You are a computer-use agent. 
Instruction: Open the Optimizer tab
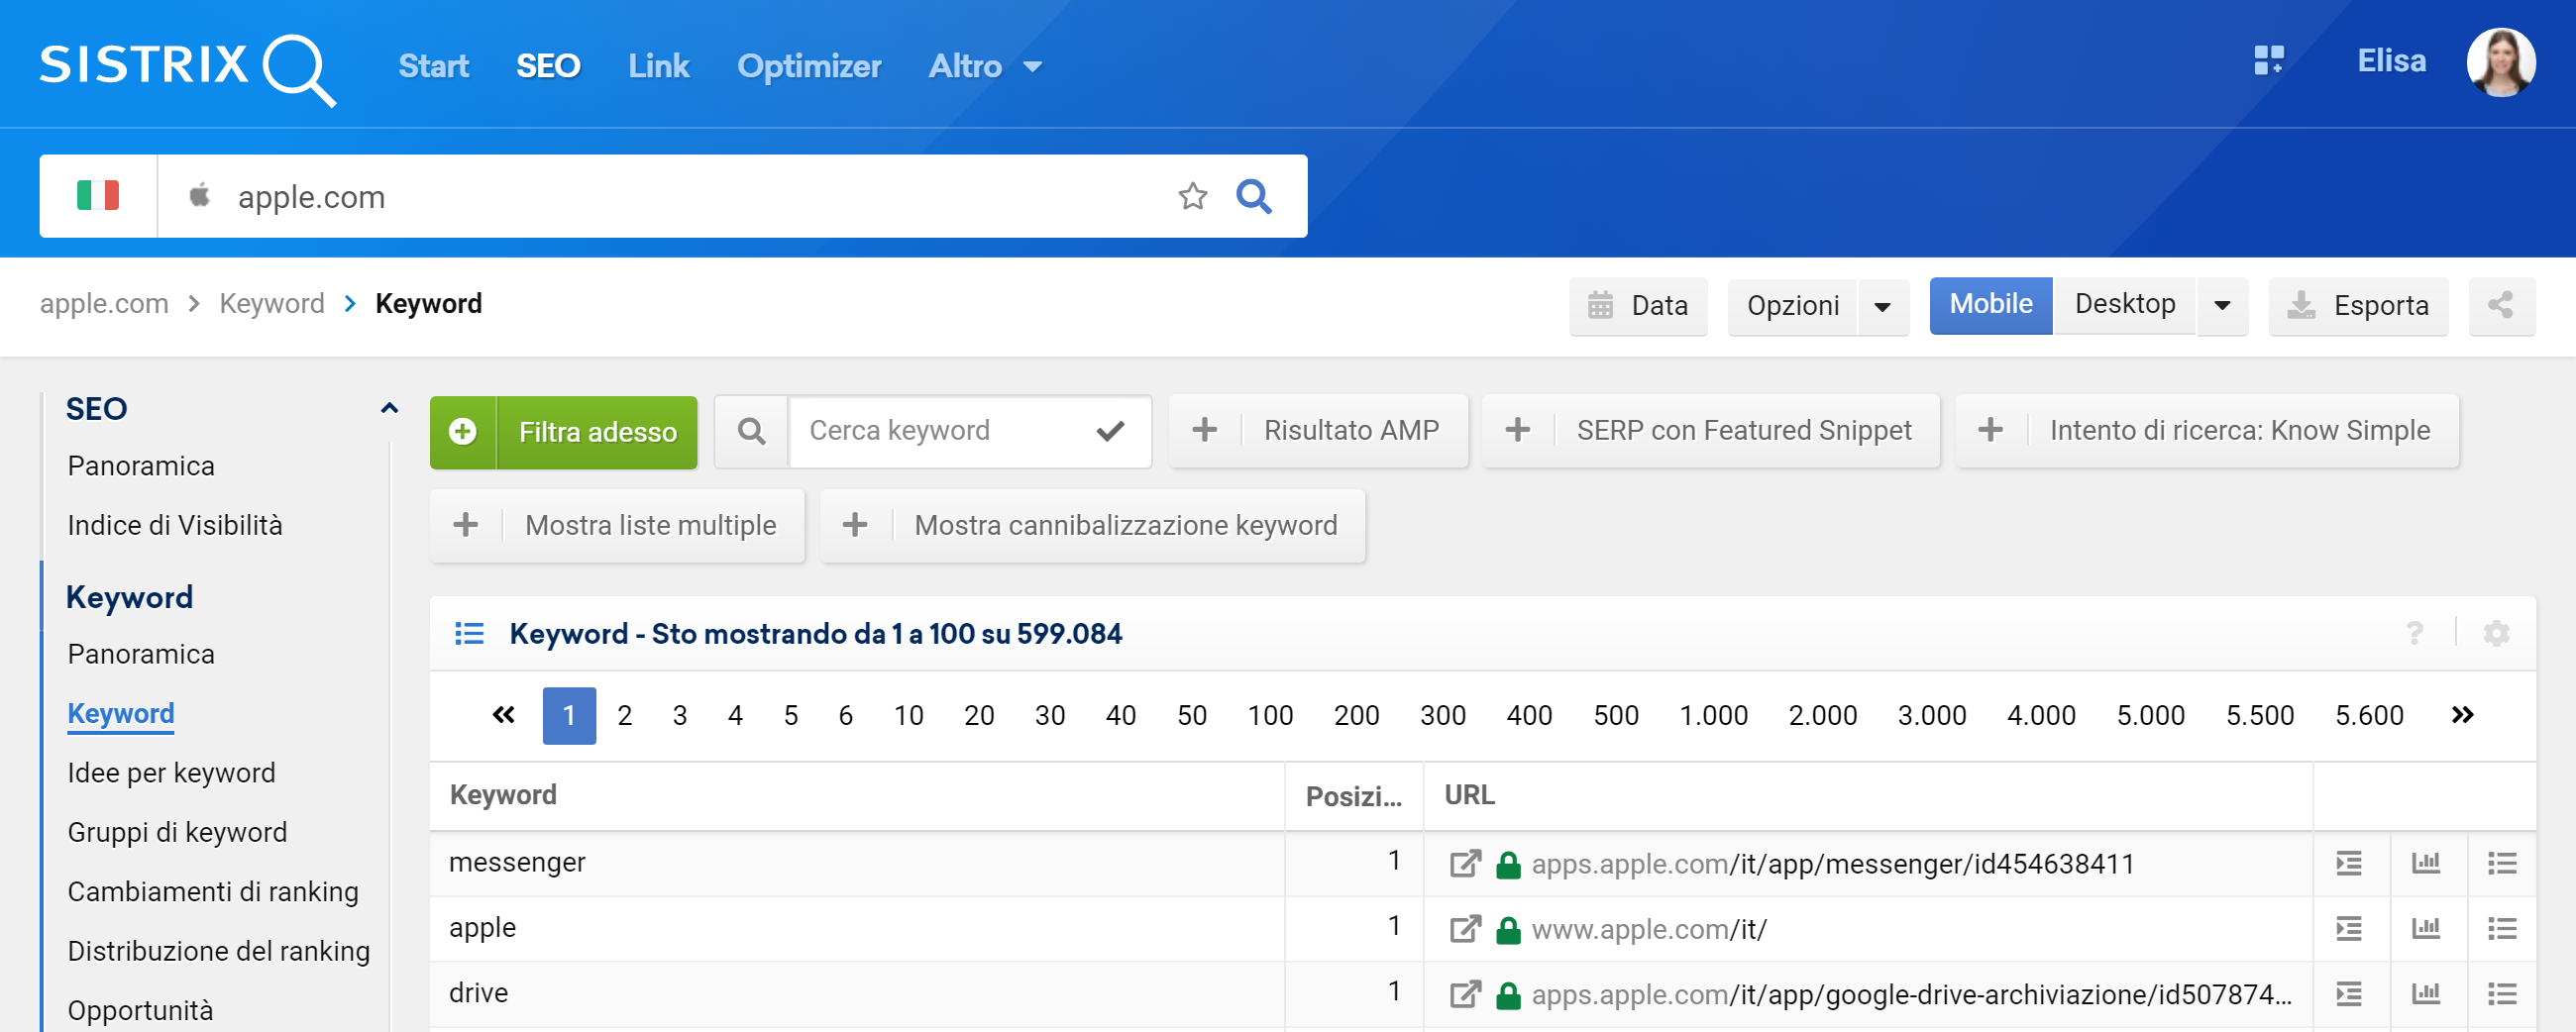(808, 66)
